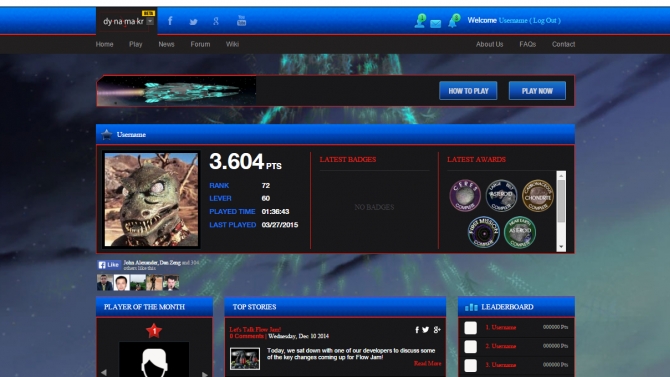
Task: Open the Play menu item
Action: tap(135, 44)
